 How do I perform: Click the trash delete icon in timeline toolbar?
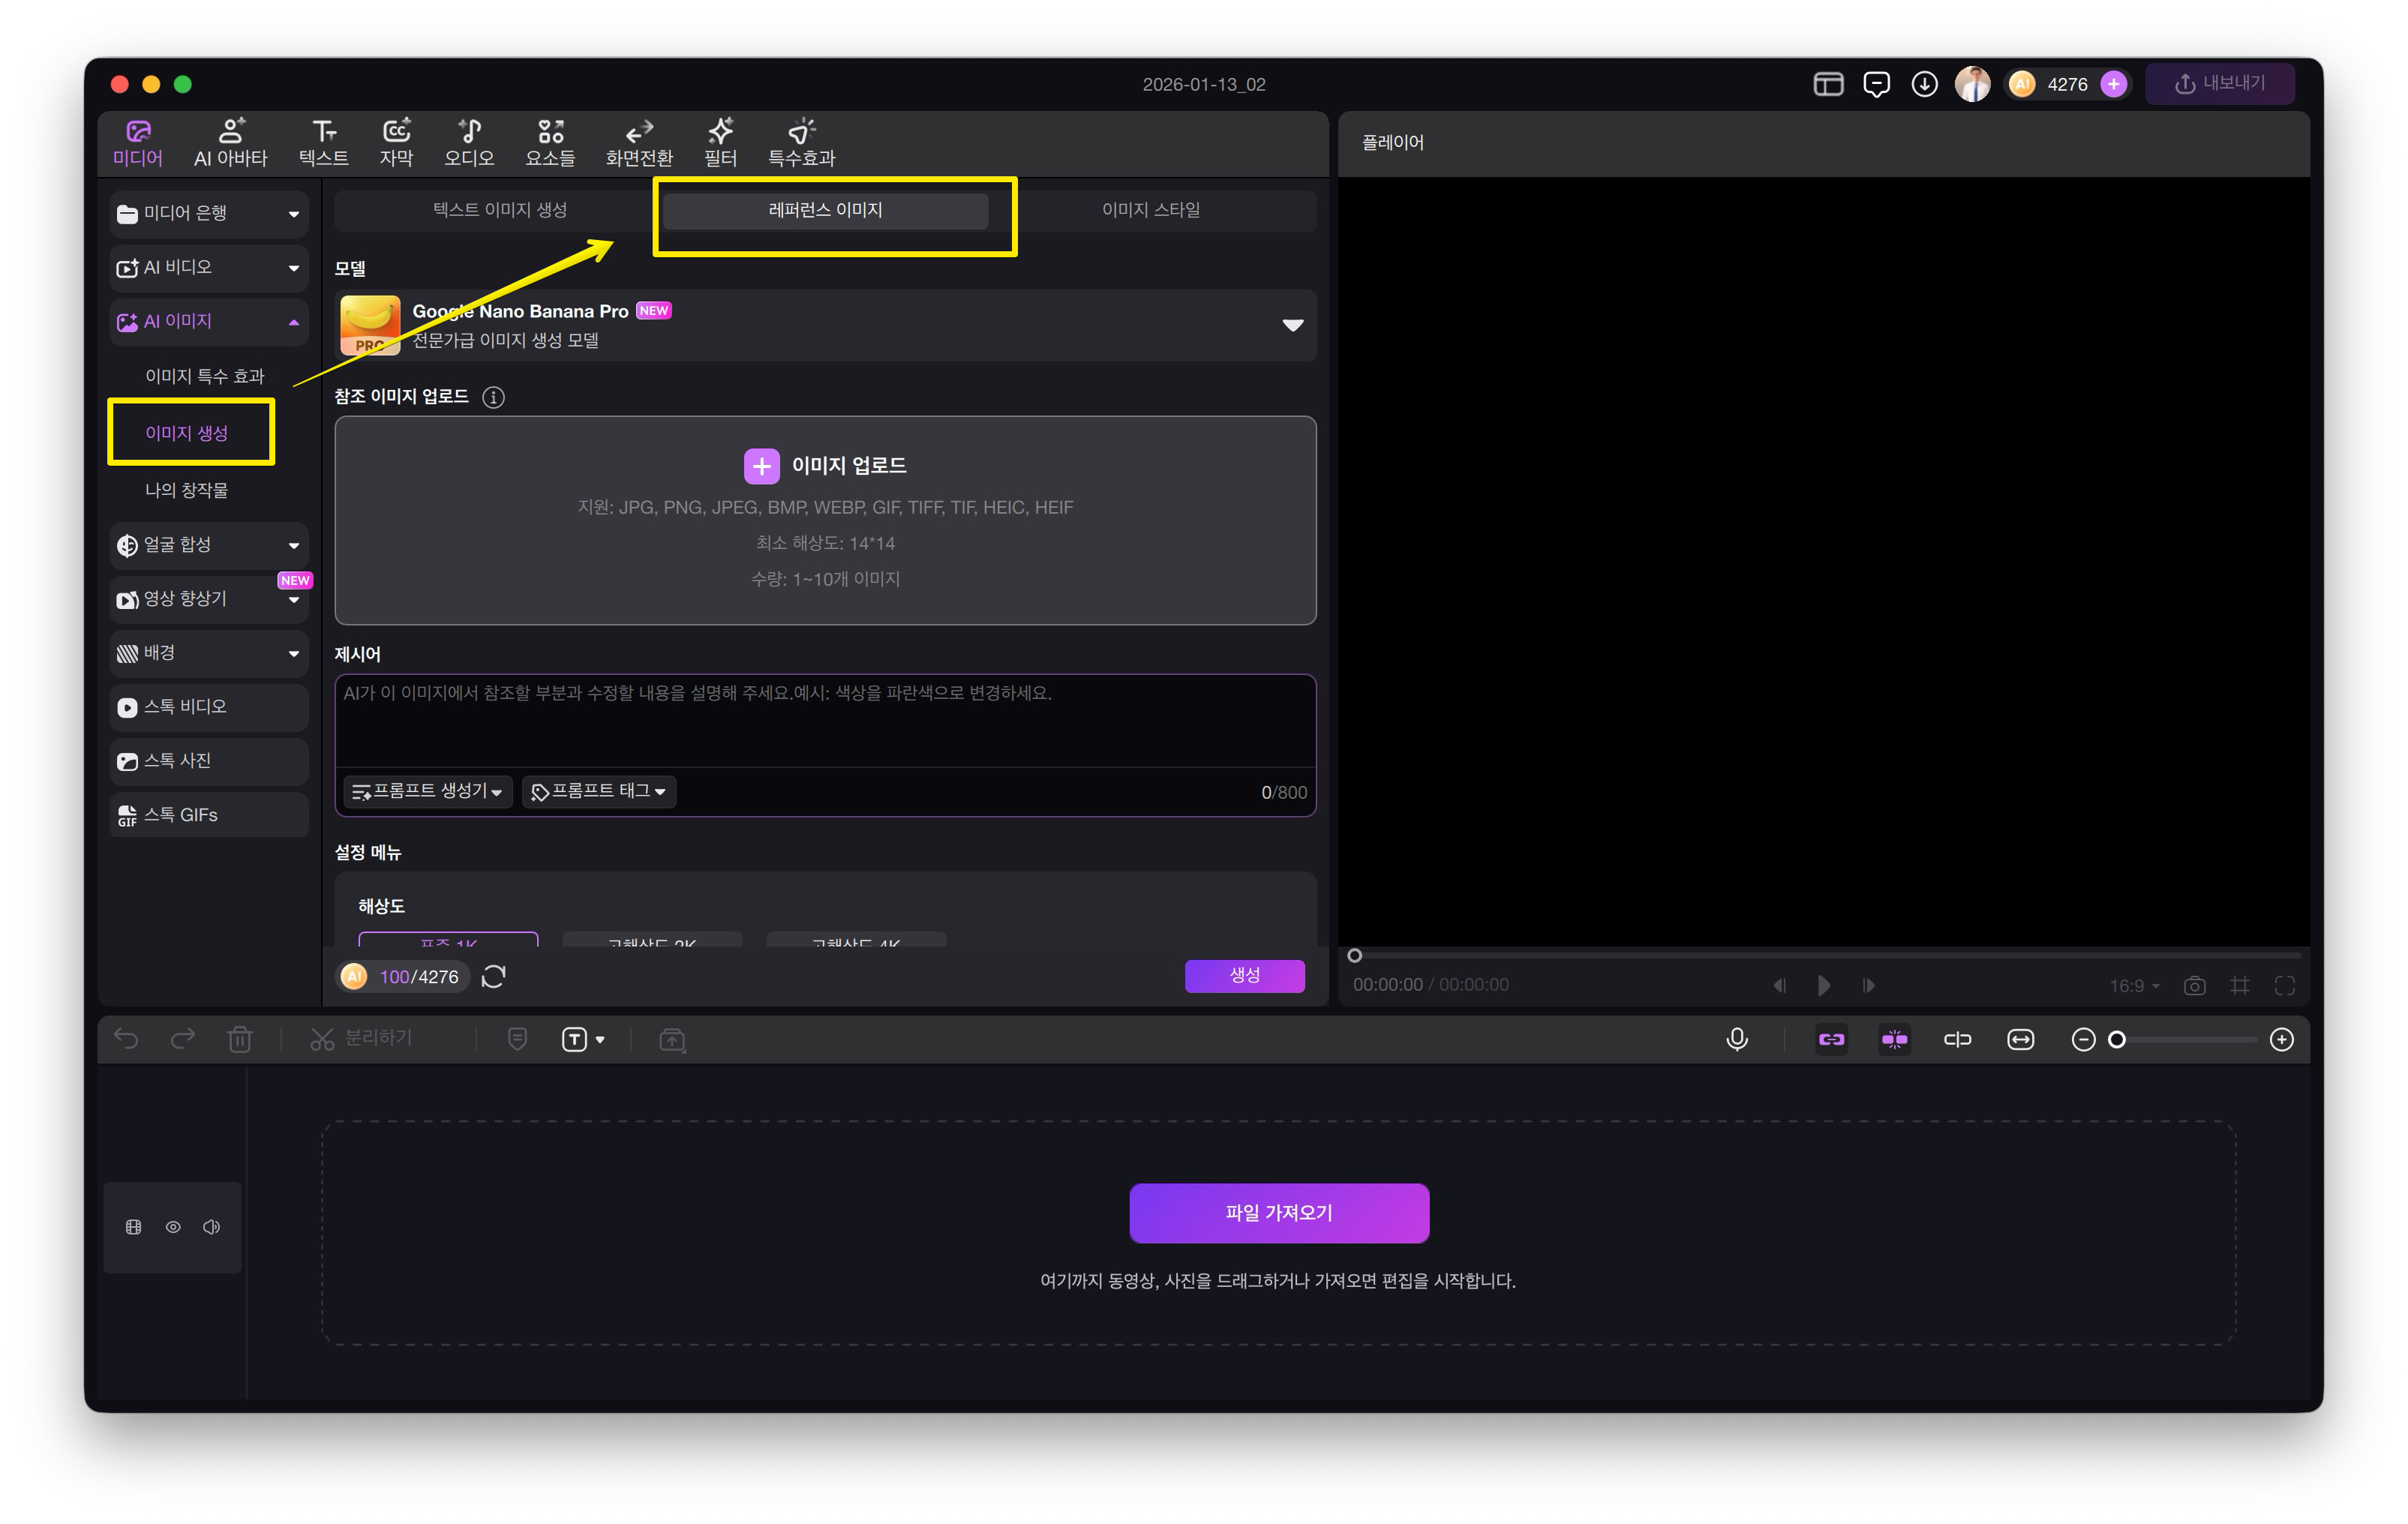[x=240, y=1039]
